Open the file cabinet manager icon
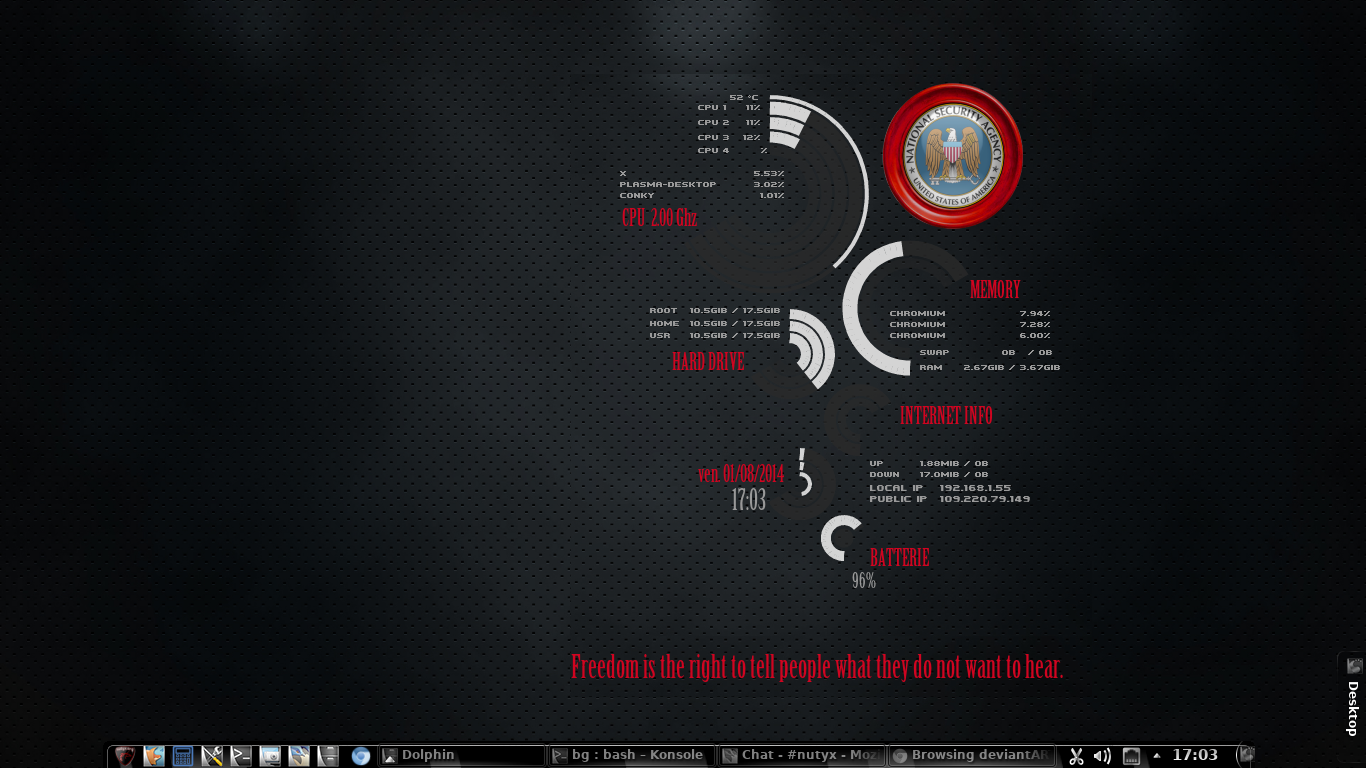This screenshot has height=768, width=1366. [328, 756]
